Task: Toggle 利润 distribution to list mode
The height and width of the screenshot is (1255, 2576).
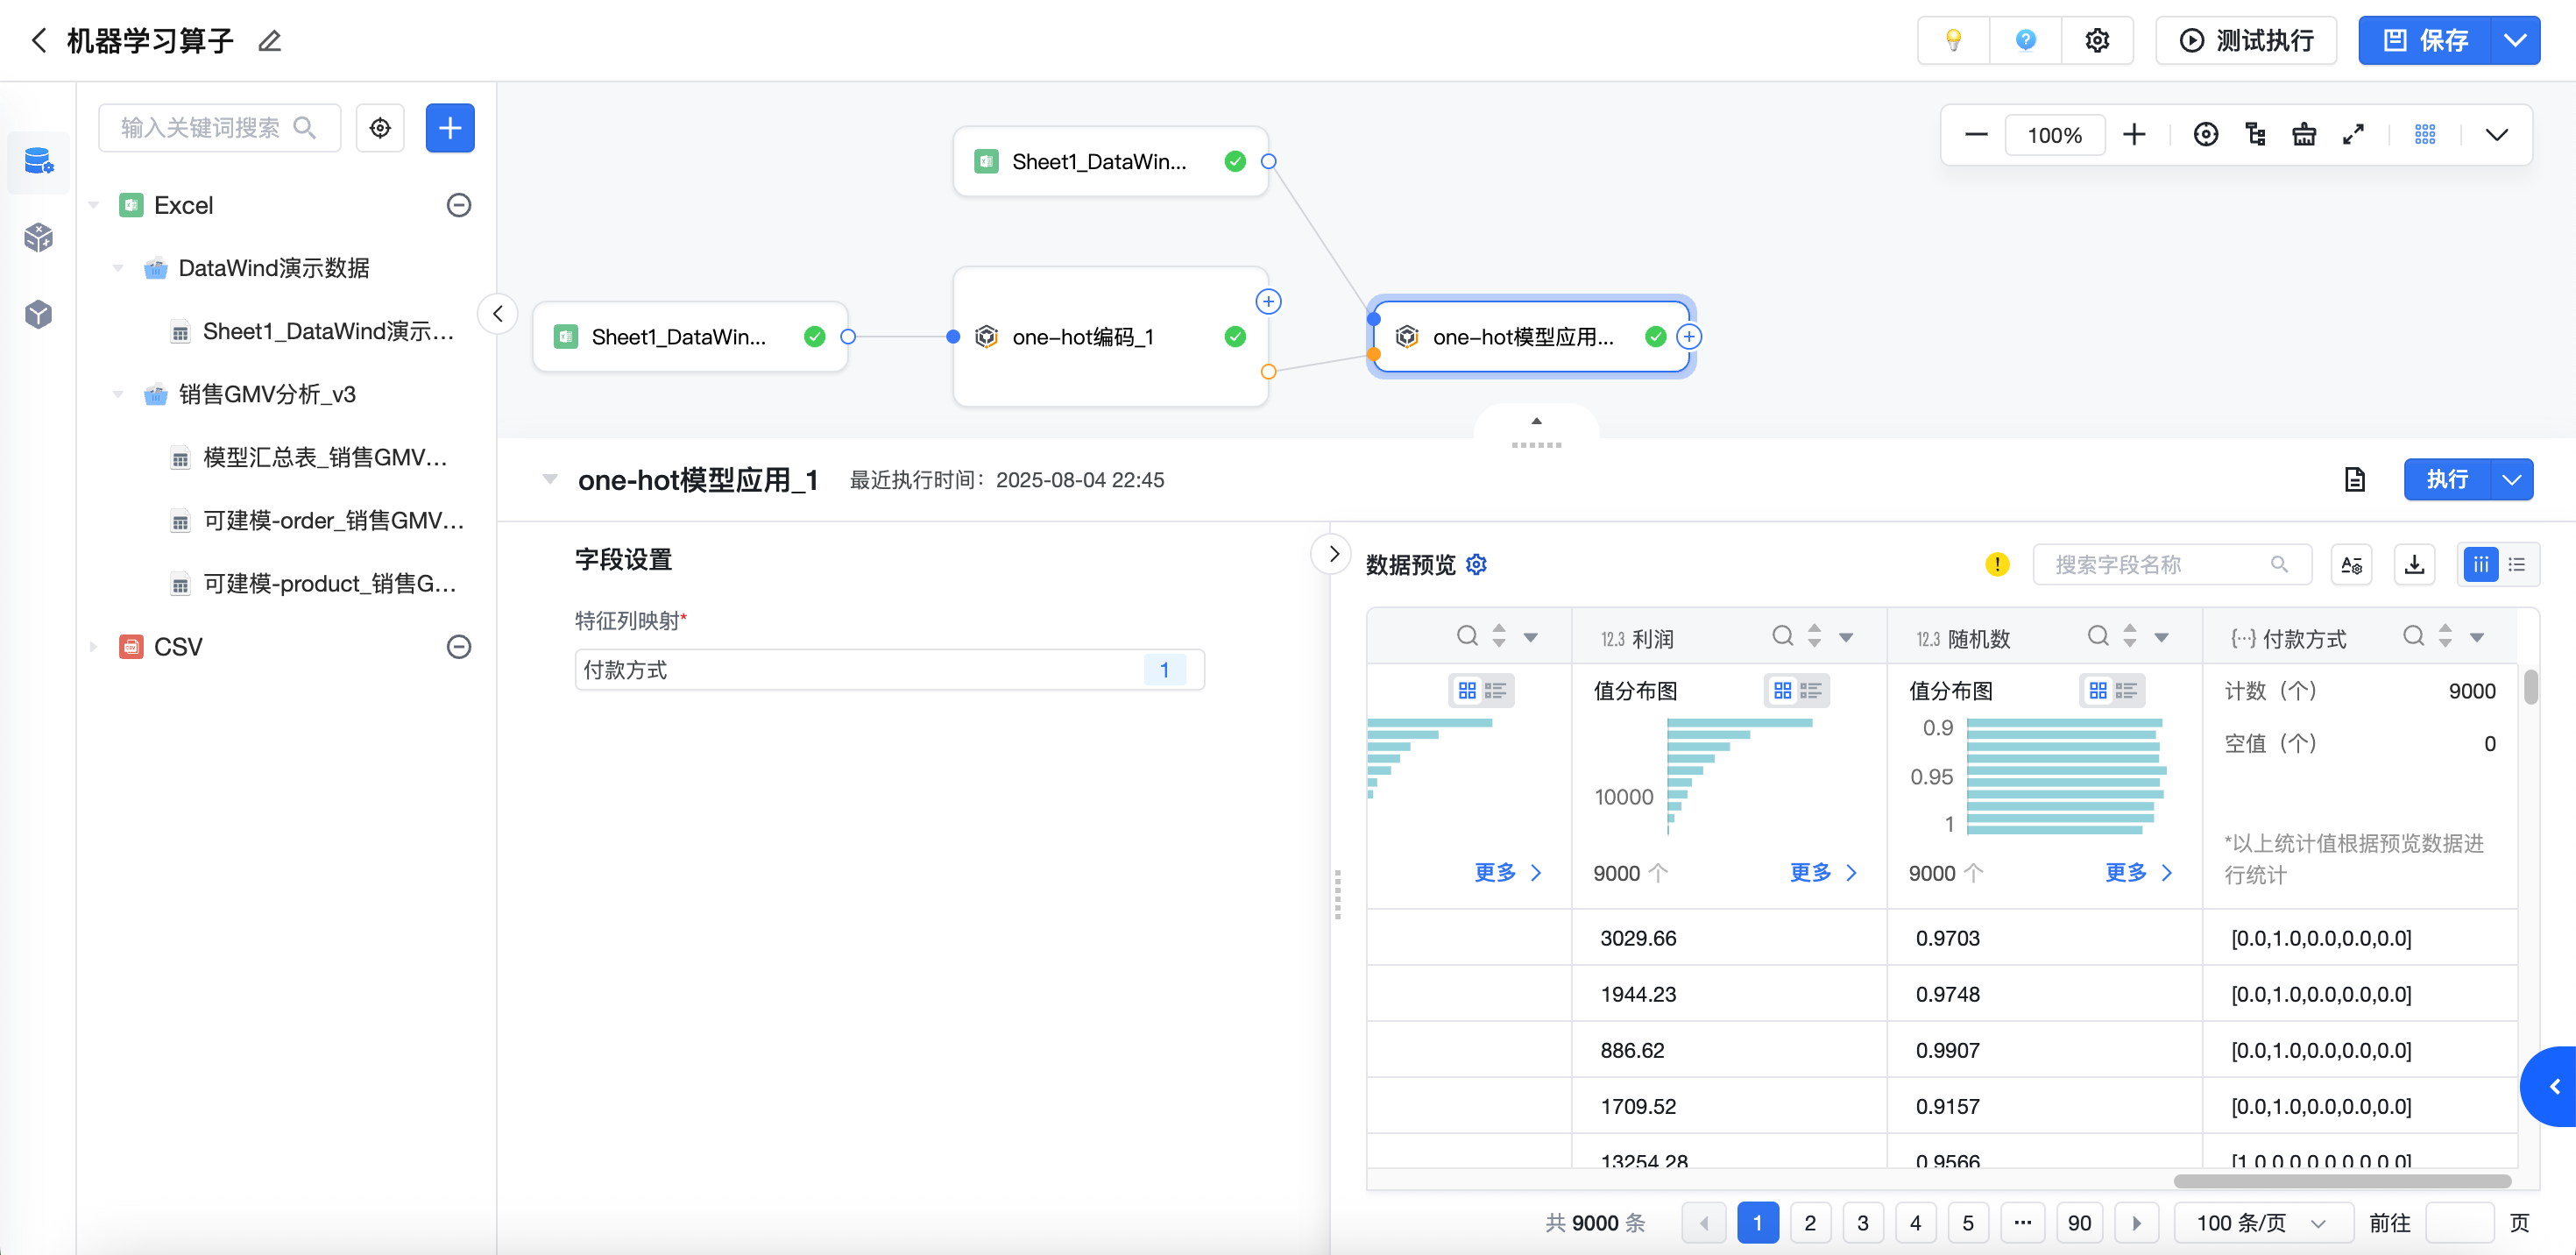Action: [x=1811, y=691]
